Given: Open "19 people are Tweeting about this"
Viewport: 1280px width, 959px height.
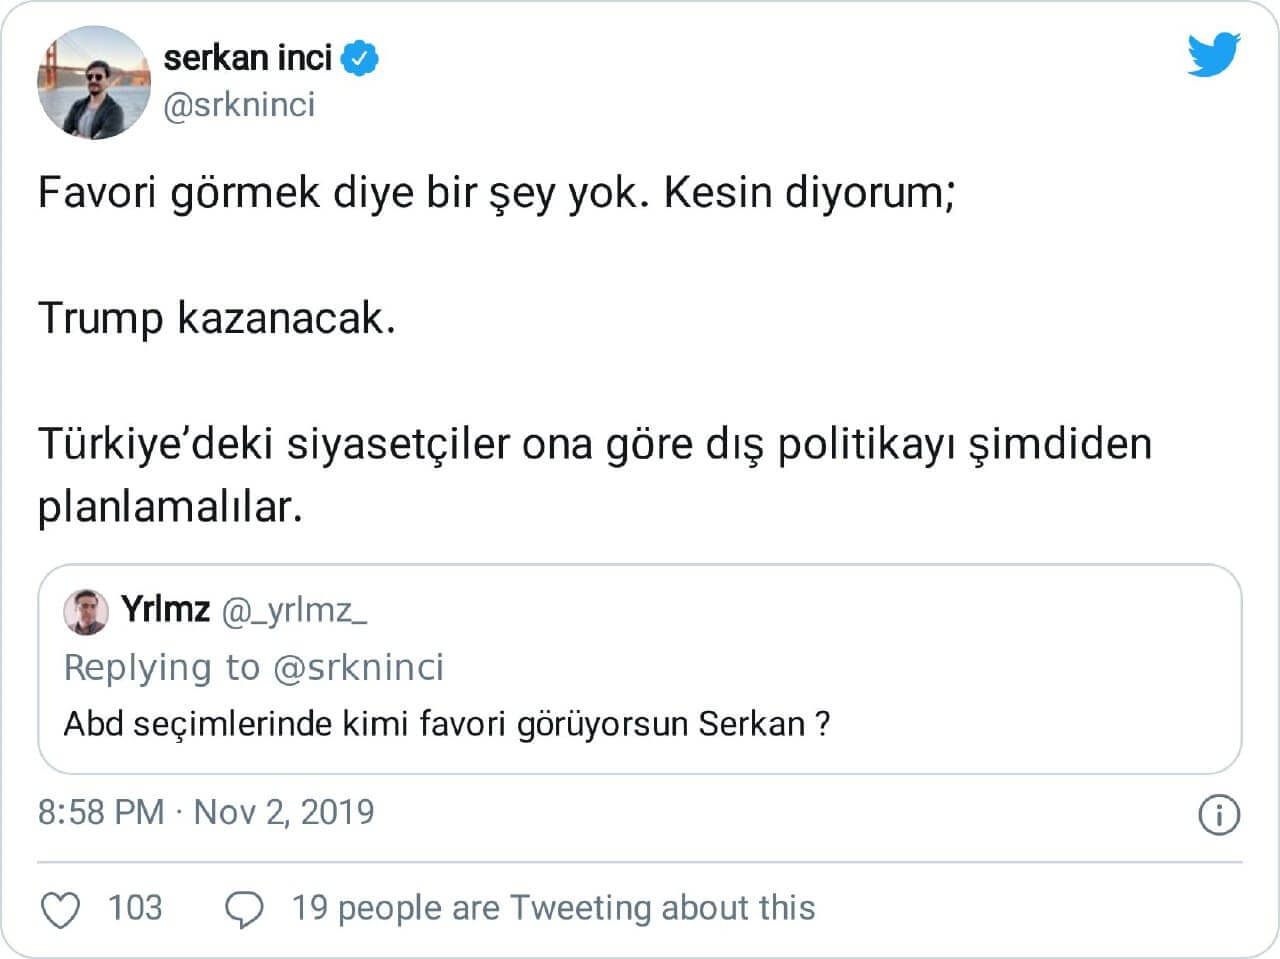Looking at the screenshot, I should (553, 908).
